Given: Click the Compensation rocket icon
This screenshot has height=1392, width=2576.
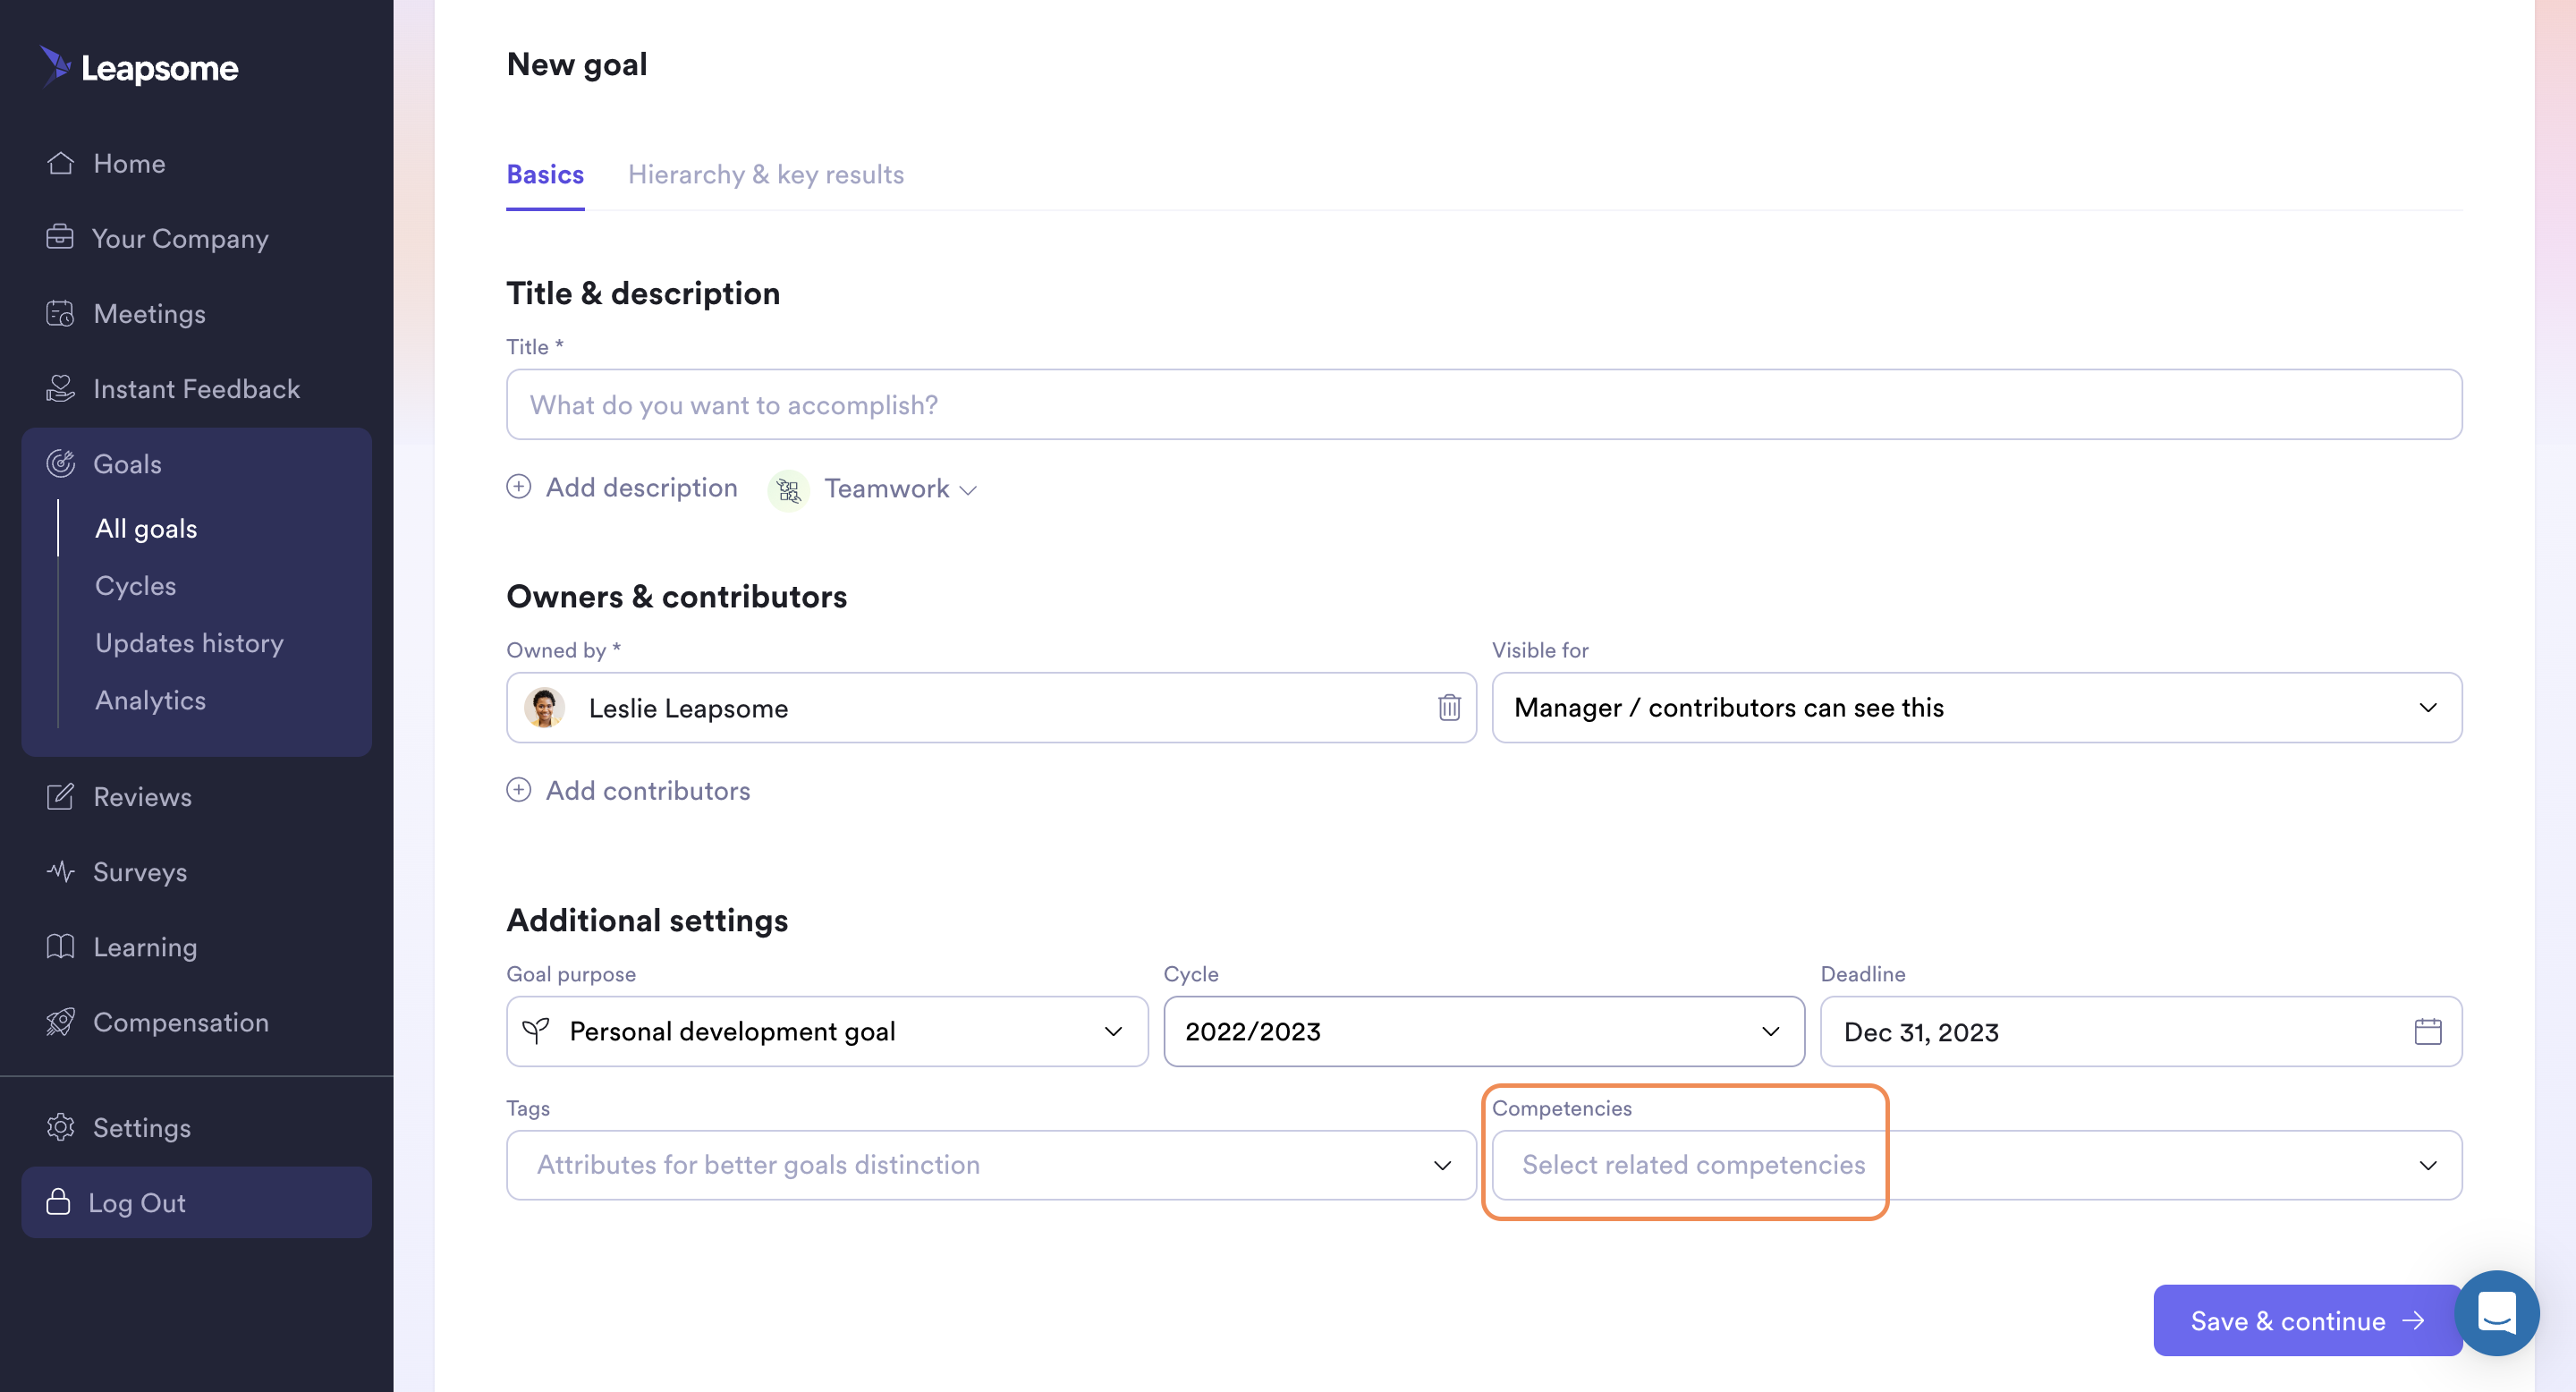Looking at the screenshot, I should [x=60, y=1022].
